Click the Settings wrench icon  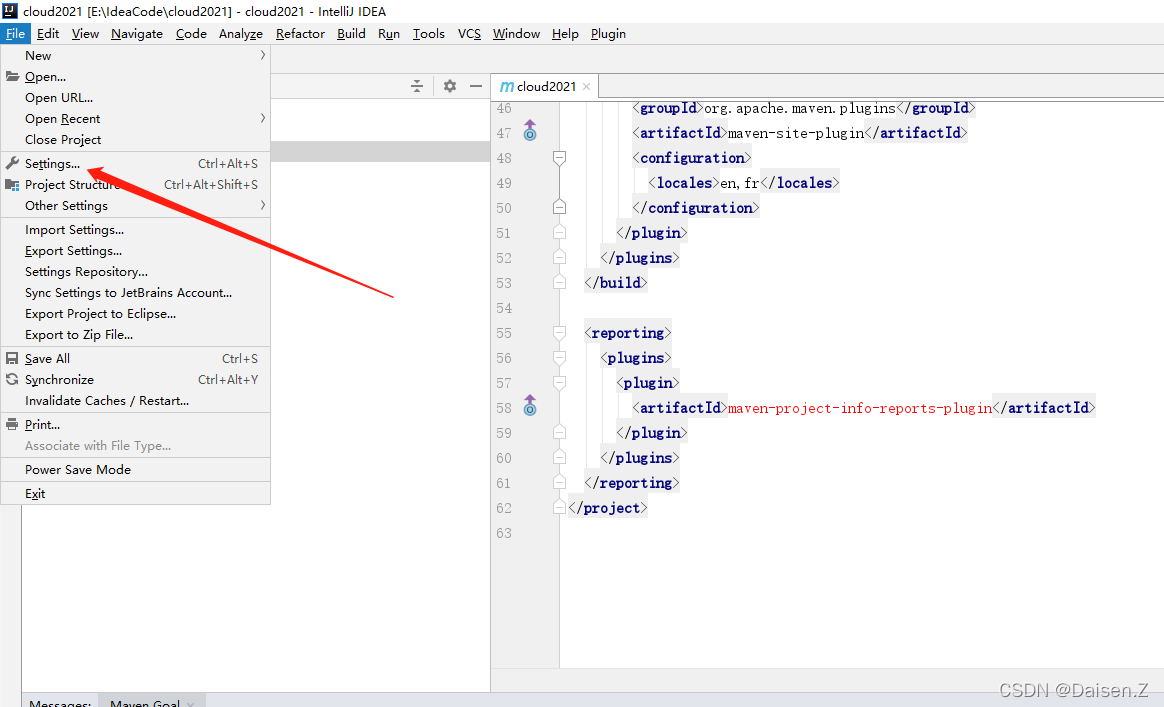click(12, 163)
